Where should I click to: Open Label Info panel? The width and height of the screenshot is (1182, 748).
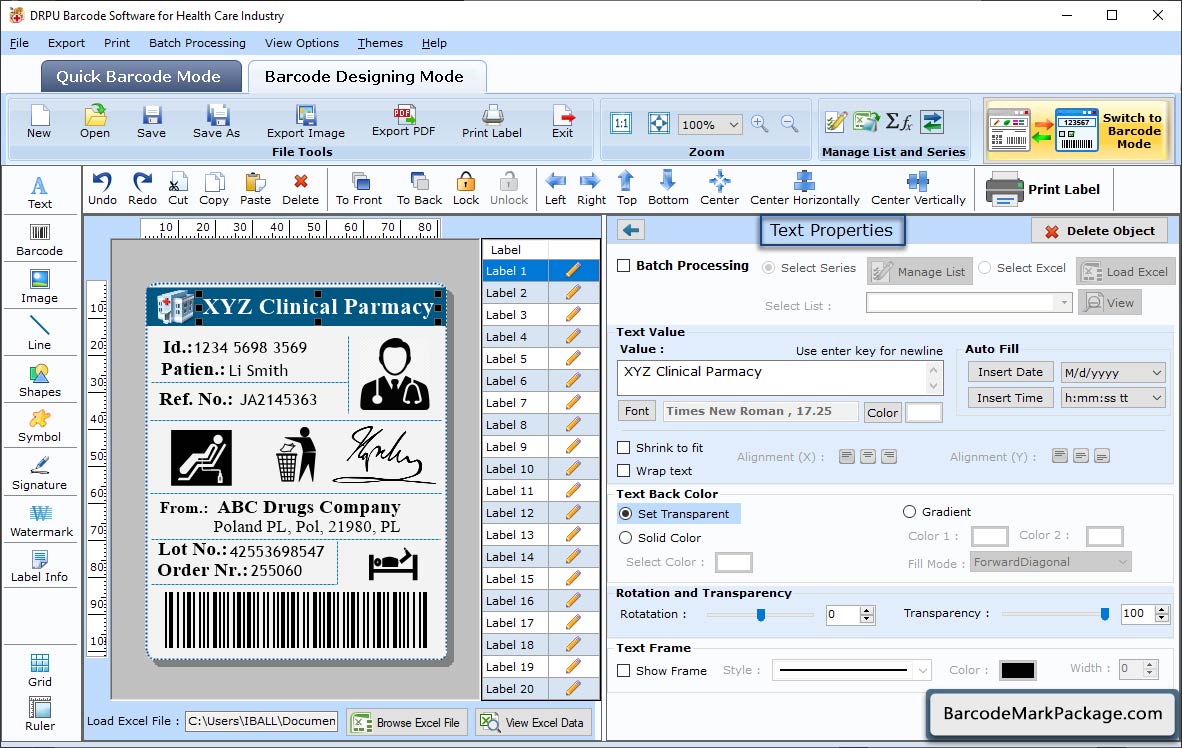click(x=40, y=566)
